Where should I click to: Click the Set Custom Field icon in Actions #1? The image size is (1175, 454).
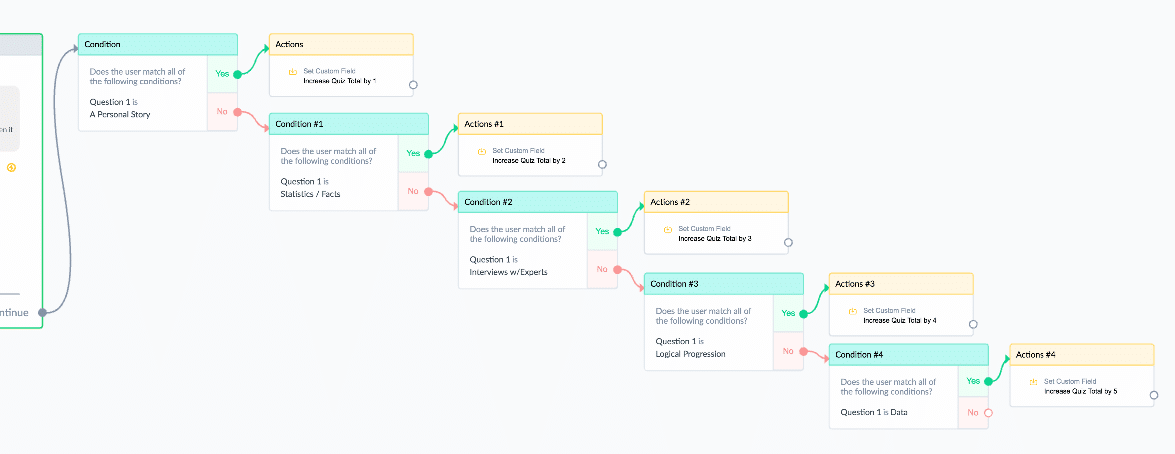[x=482, y=152]
